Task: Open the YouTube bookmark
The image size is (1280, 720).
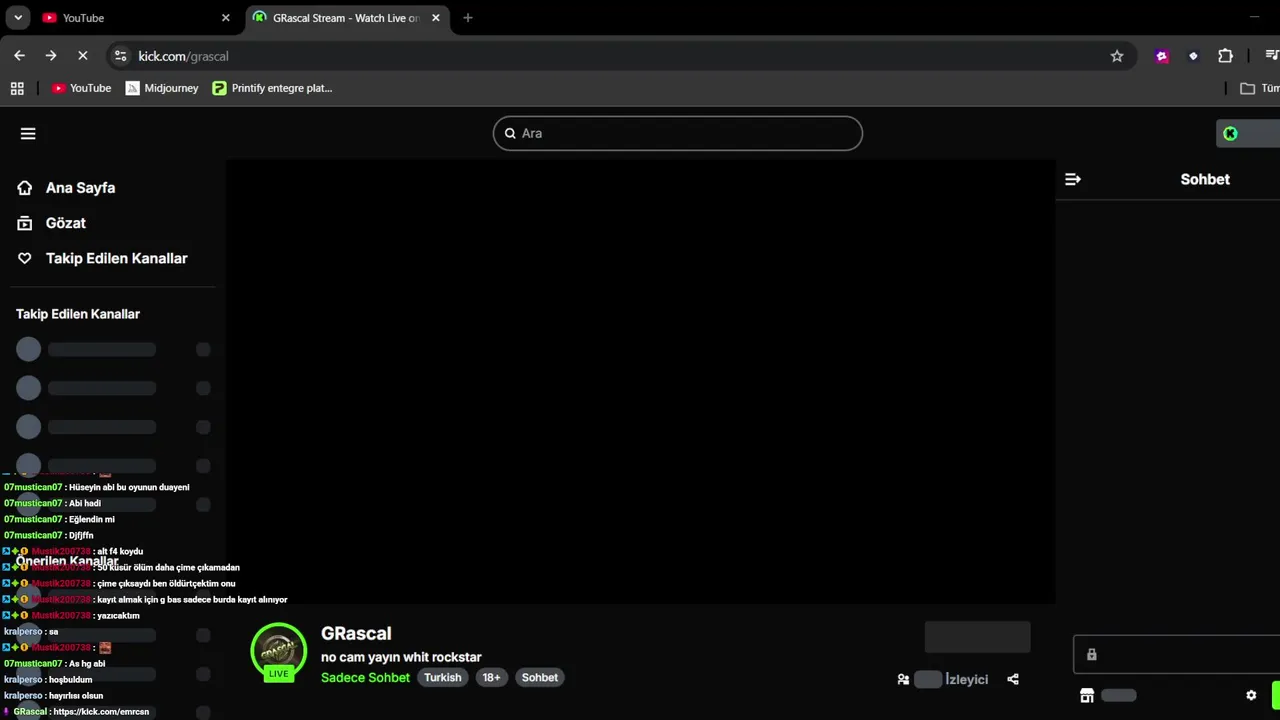Action: pos(81,88)
